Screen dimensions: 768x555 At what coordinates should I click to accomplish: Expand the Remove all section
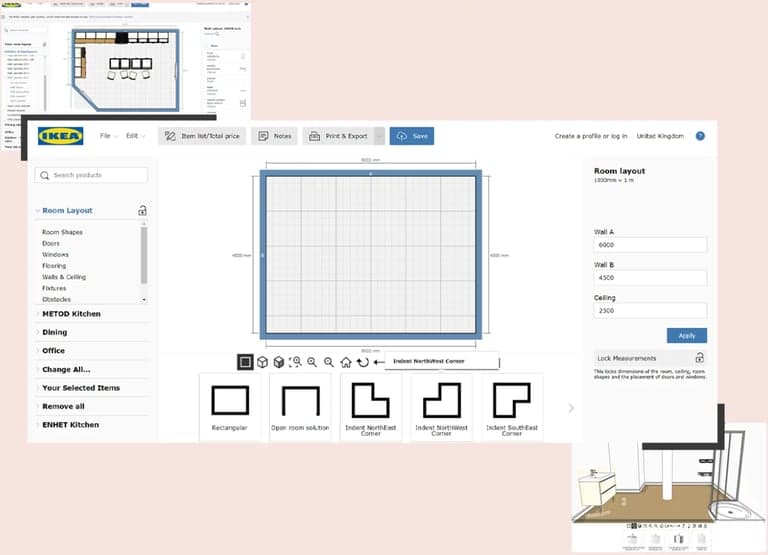[63, 407]
